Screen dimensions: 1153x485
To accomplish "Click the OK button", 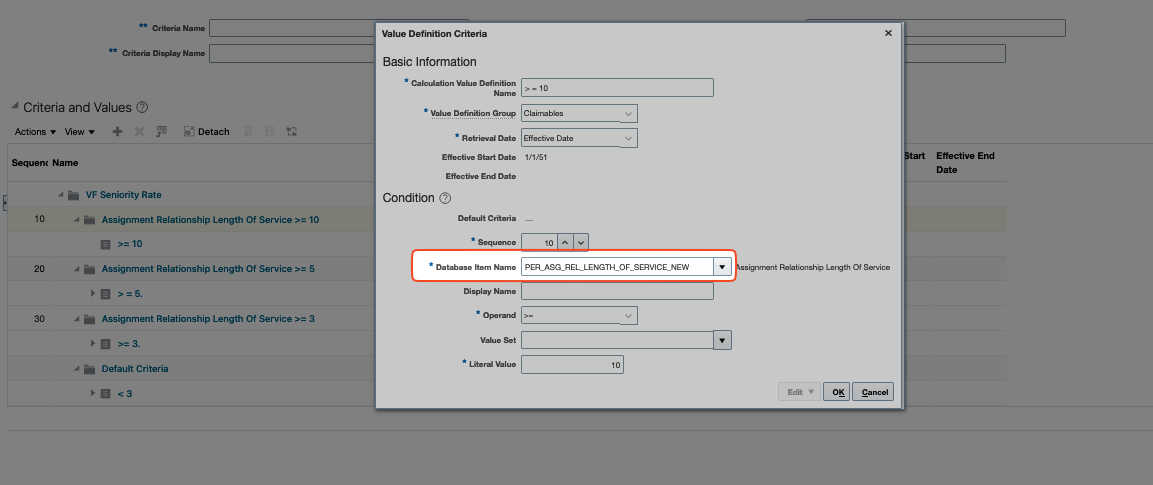I will click(x=837, y=392).
